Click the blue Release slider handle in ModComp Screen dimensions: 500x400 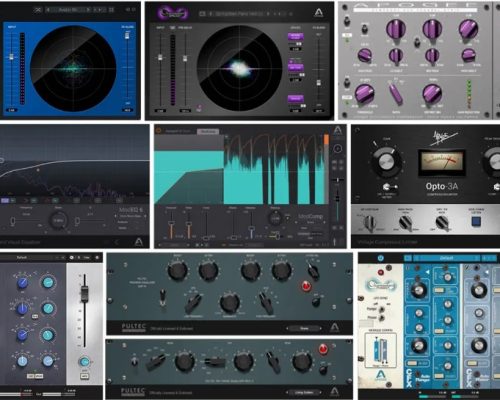tap(252, 229)
